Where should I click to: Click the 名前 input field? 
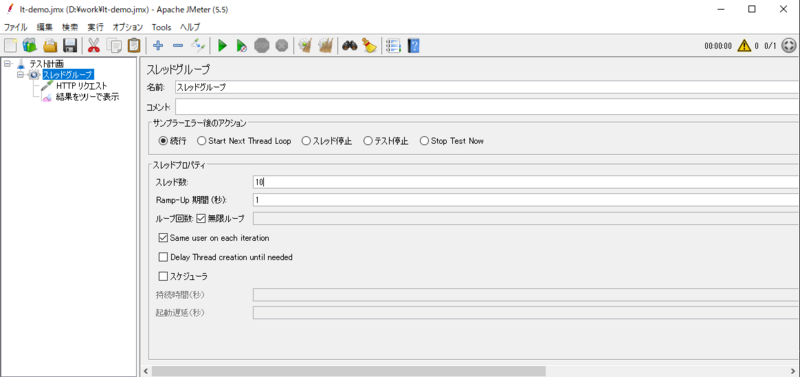pyautogui.click(x=487, y=87)
